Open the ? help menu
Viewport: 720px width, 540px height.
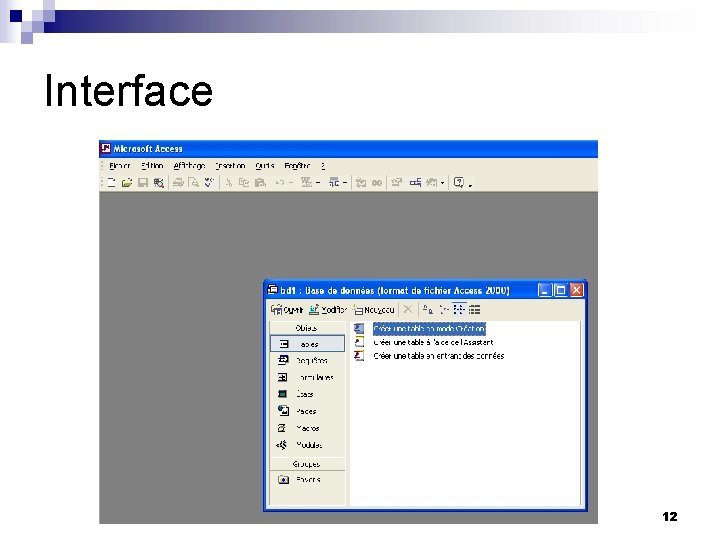pos(323,166)
